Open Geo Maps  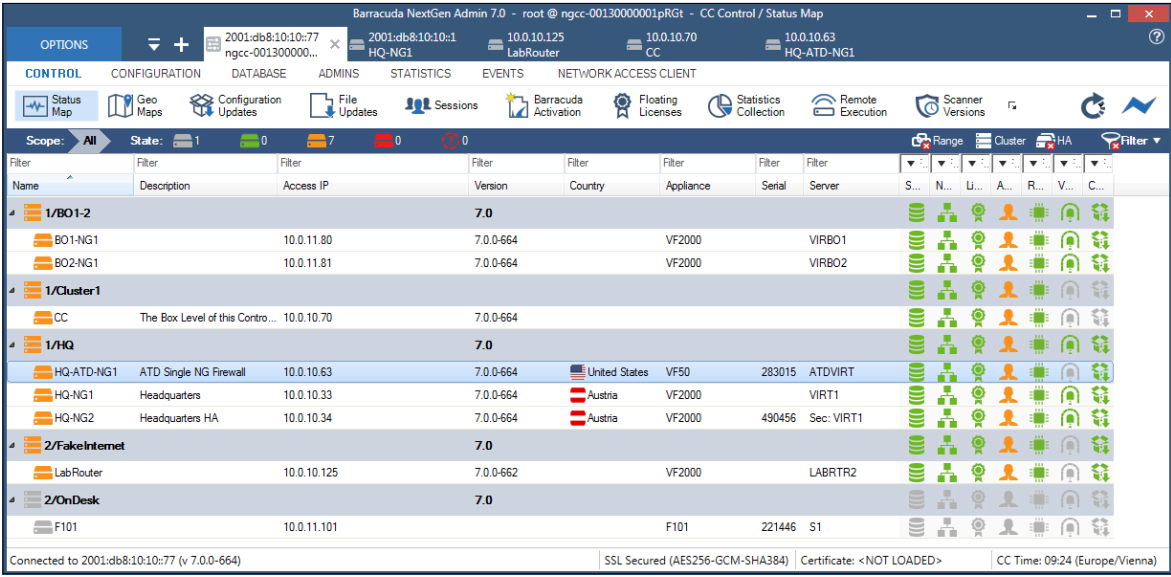click(135, 105)
